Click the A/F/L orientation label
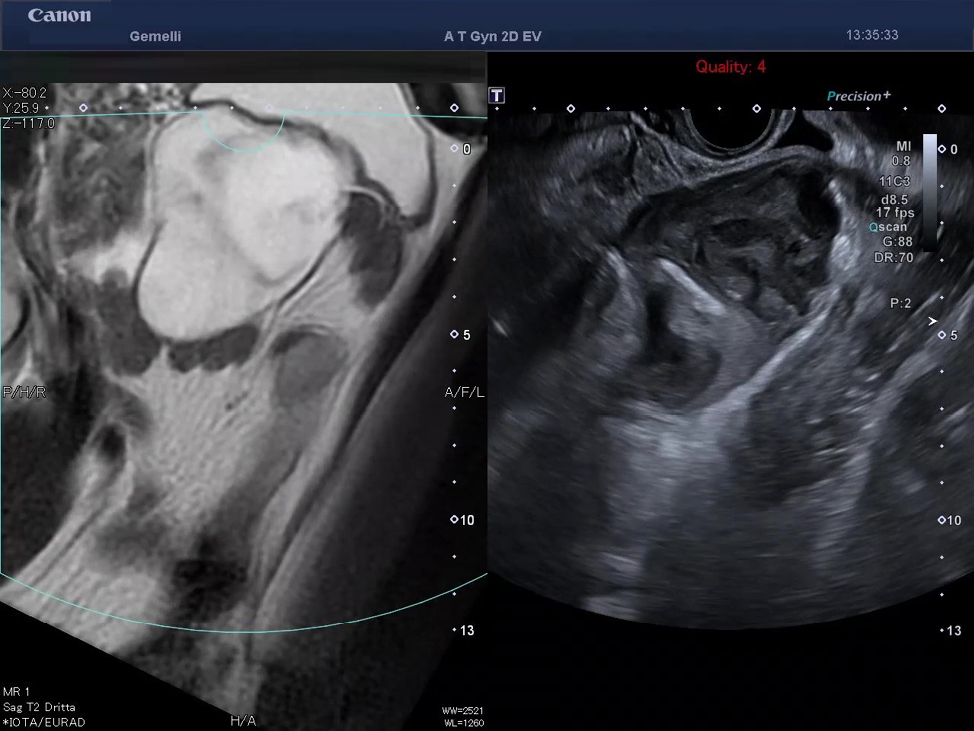 465,392
